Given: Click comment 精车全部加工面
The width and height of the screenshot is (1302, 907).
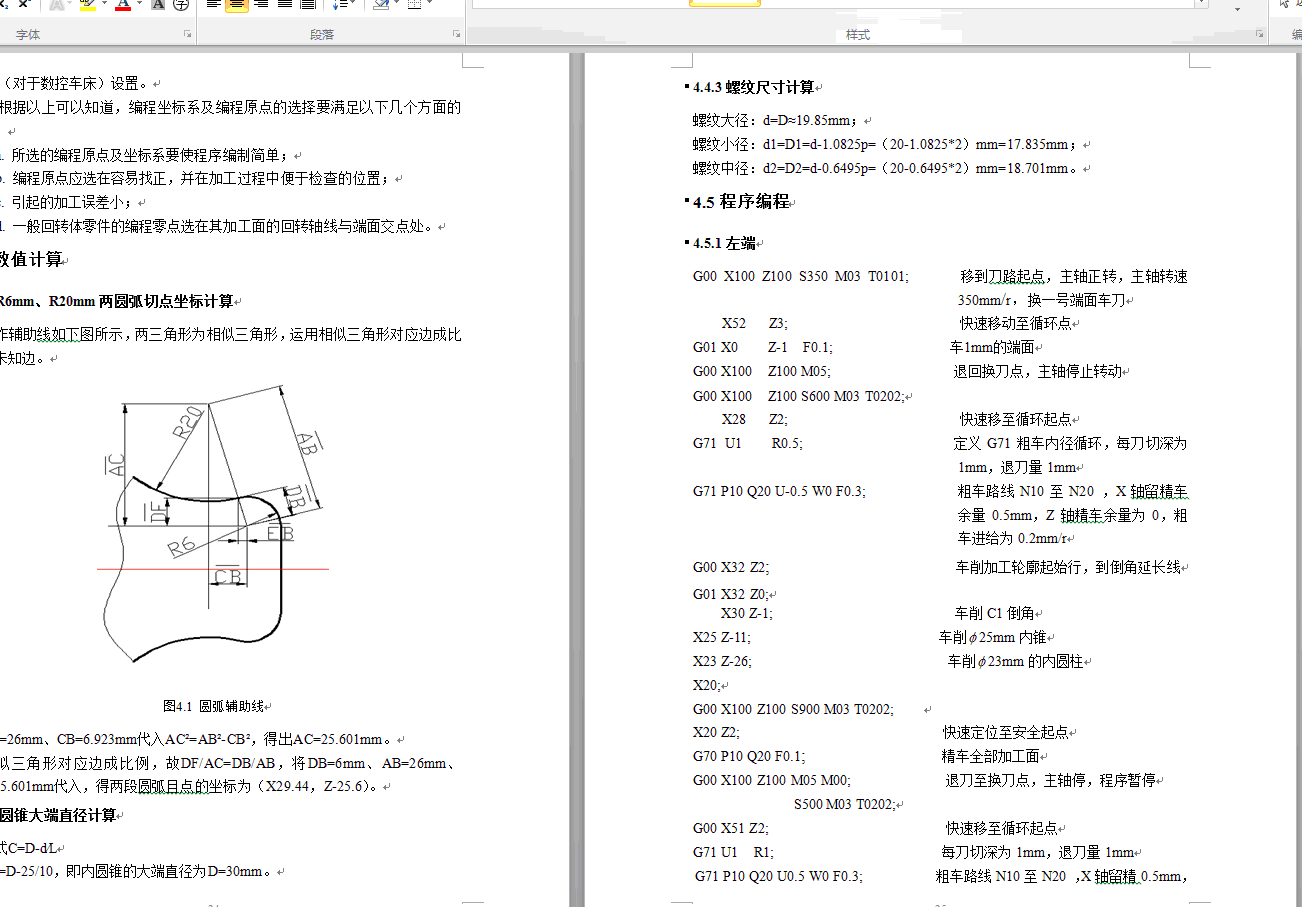Looking at the screenshot, I should point(992,756).
